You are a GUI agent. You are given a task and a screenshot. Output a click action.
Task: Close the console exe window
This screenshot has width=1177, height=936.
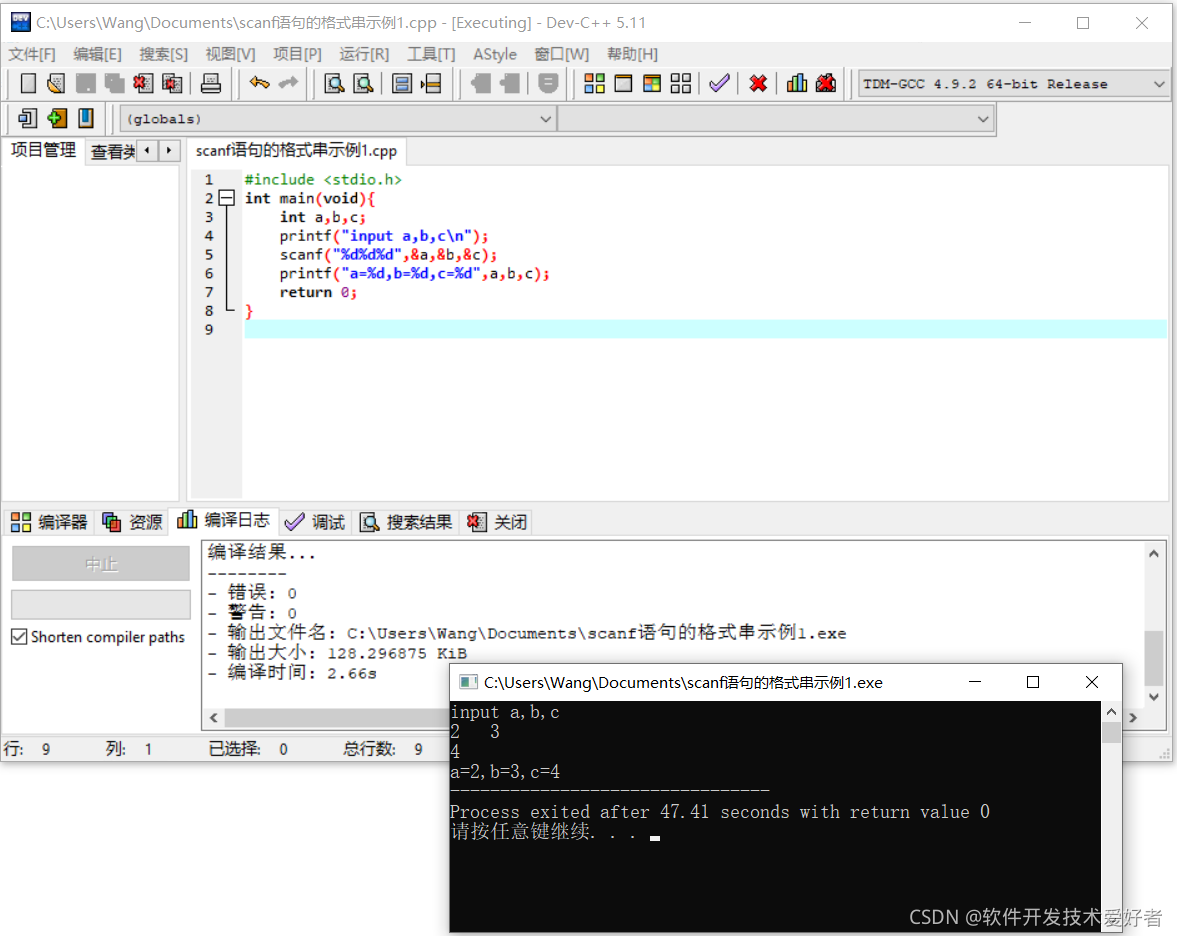coord(1091,682)
